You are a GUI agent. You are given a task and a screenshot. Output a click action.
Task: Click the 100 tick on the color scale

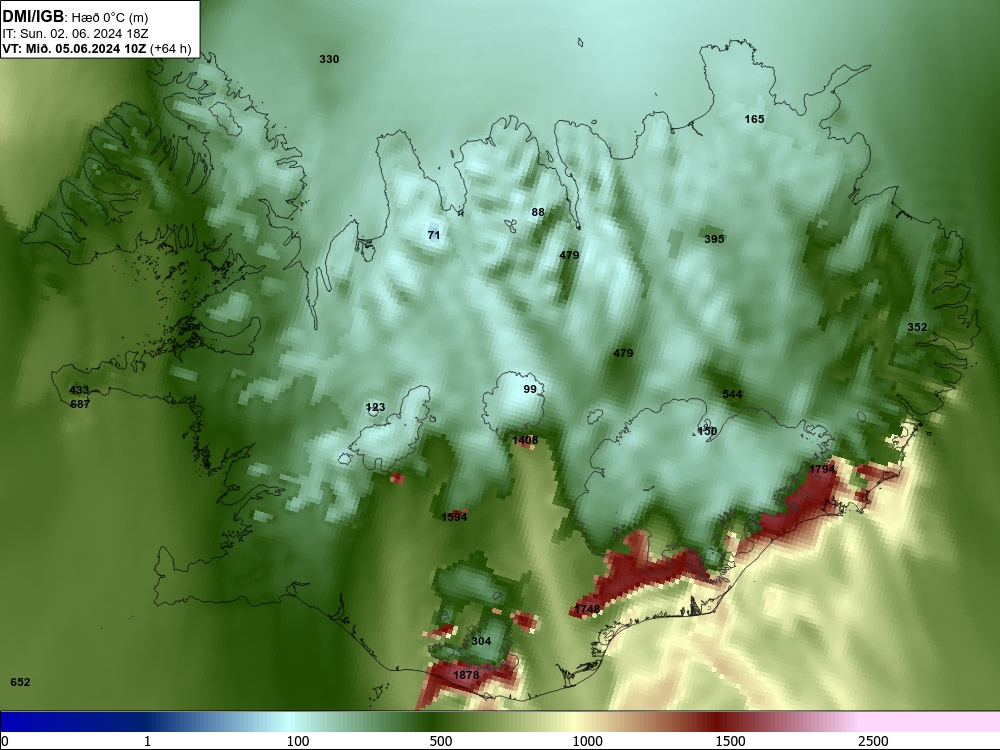tap(298, 741)
